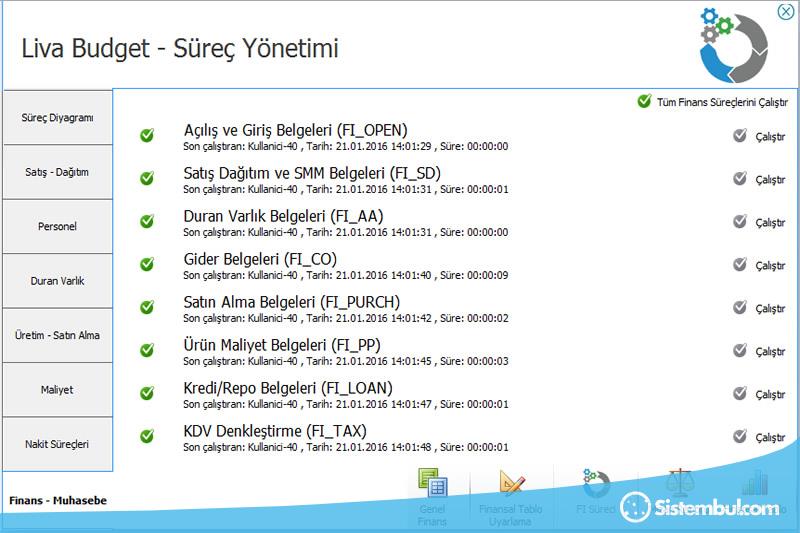Run the FI_AA process with its Çalıştır icon

(740, 221)
